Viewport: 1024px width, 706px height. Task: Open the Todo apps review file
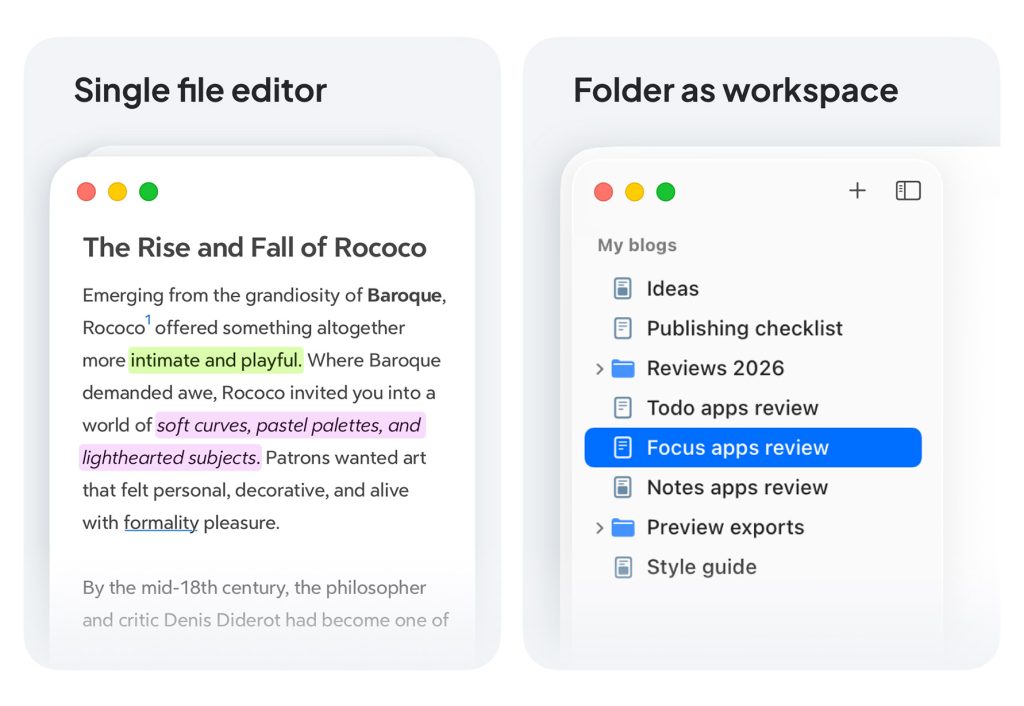[732, 408]
